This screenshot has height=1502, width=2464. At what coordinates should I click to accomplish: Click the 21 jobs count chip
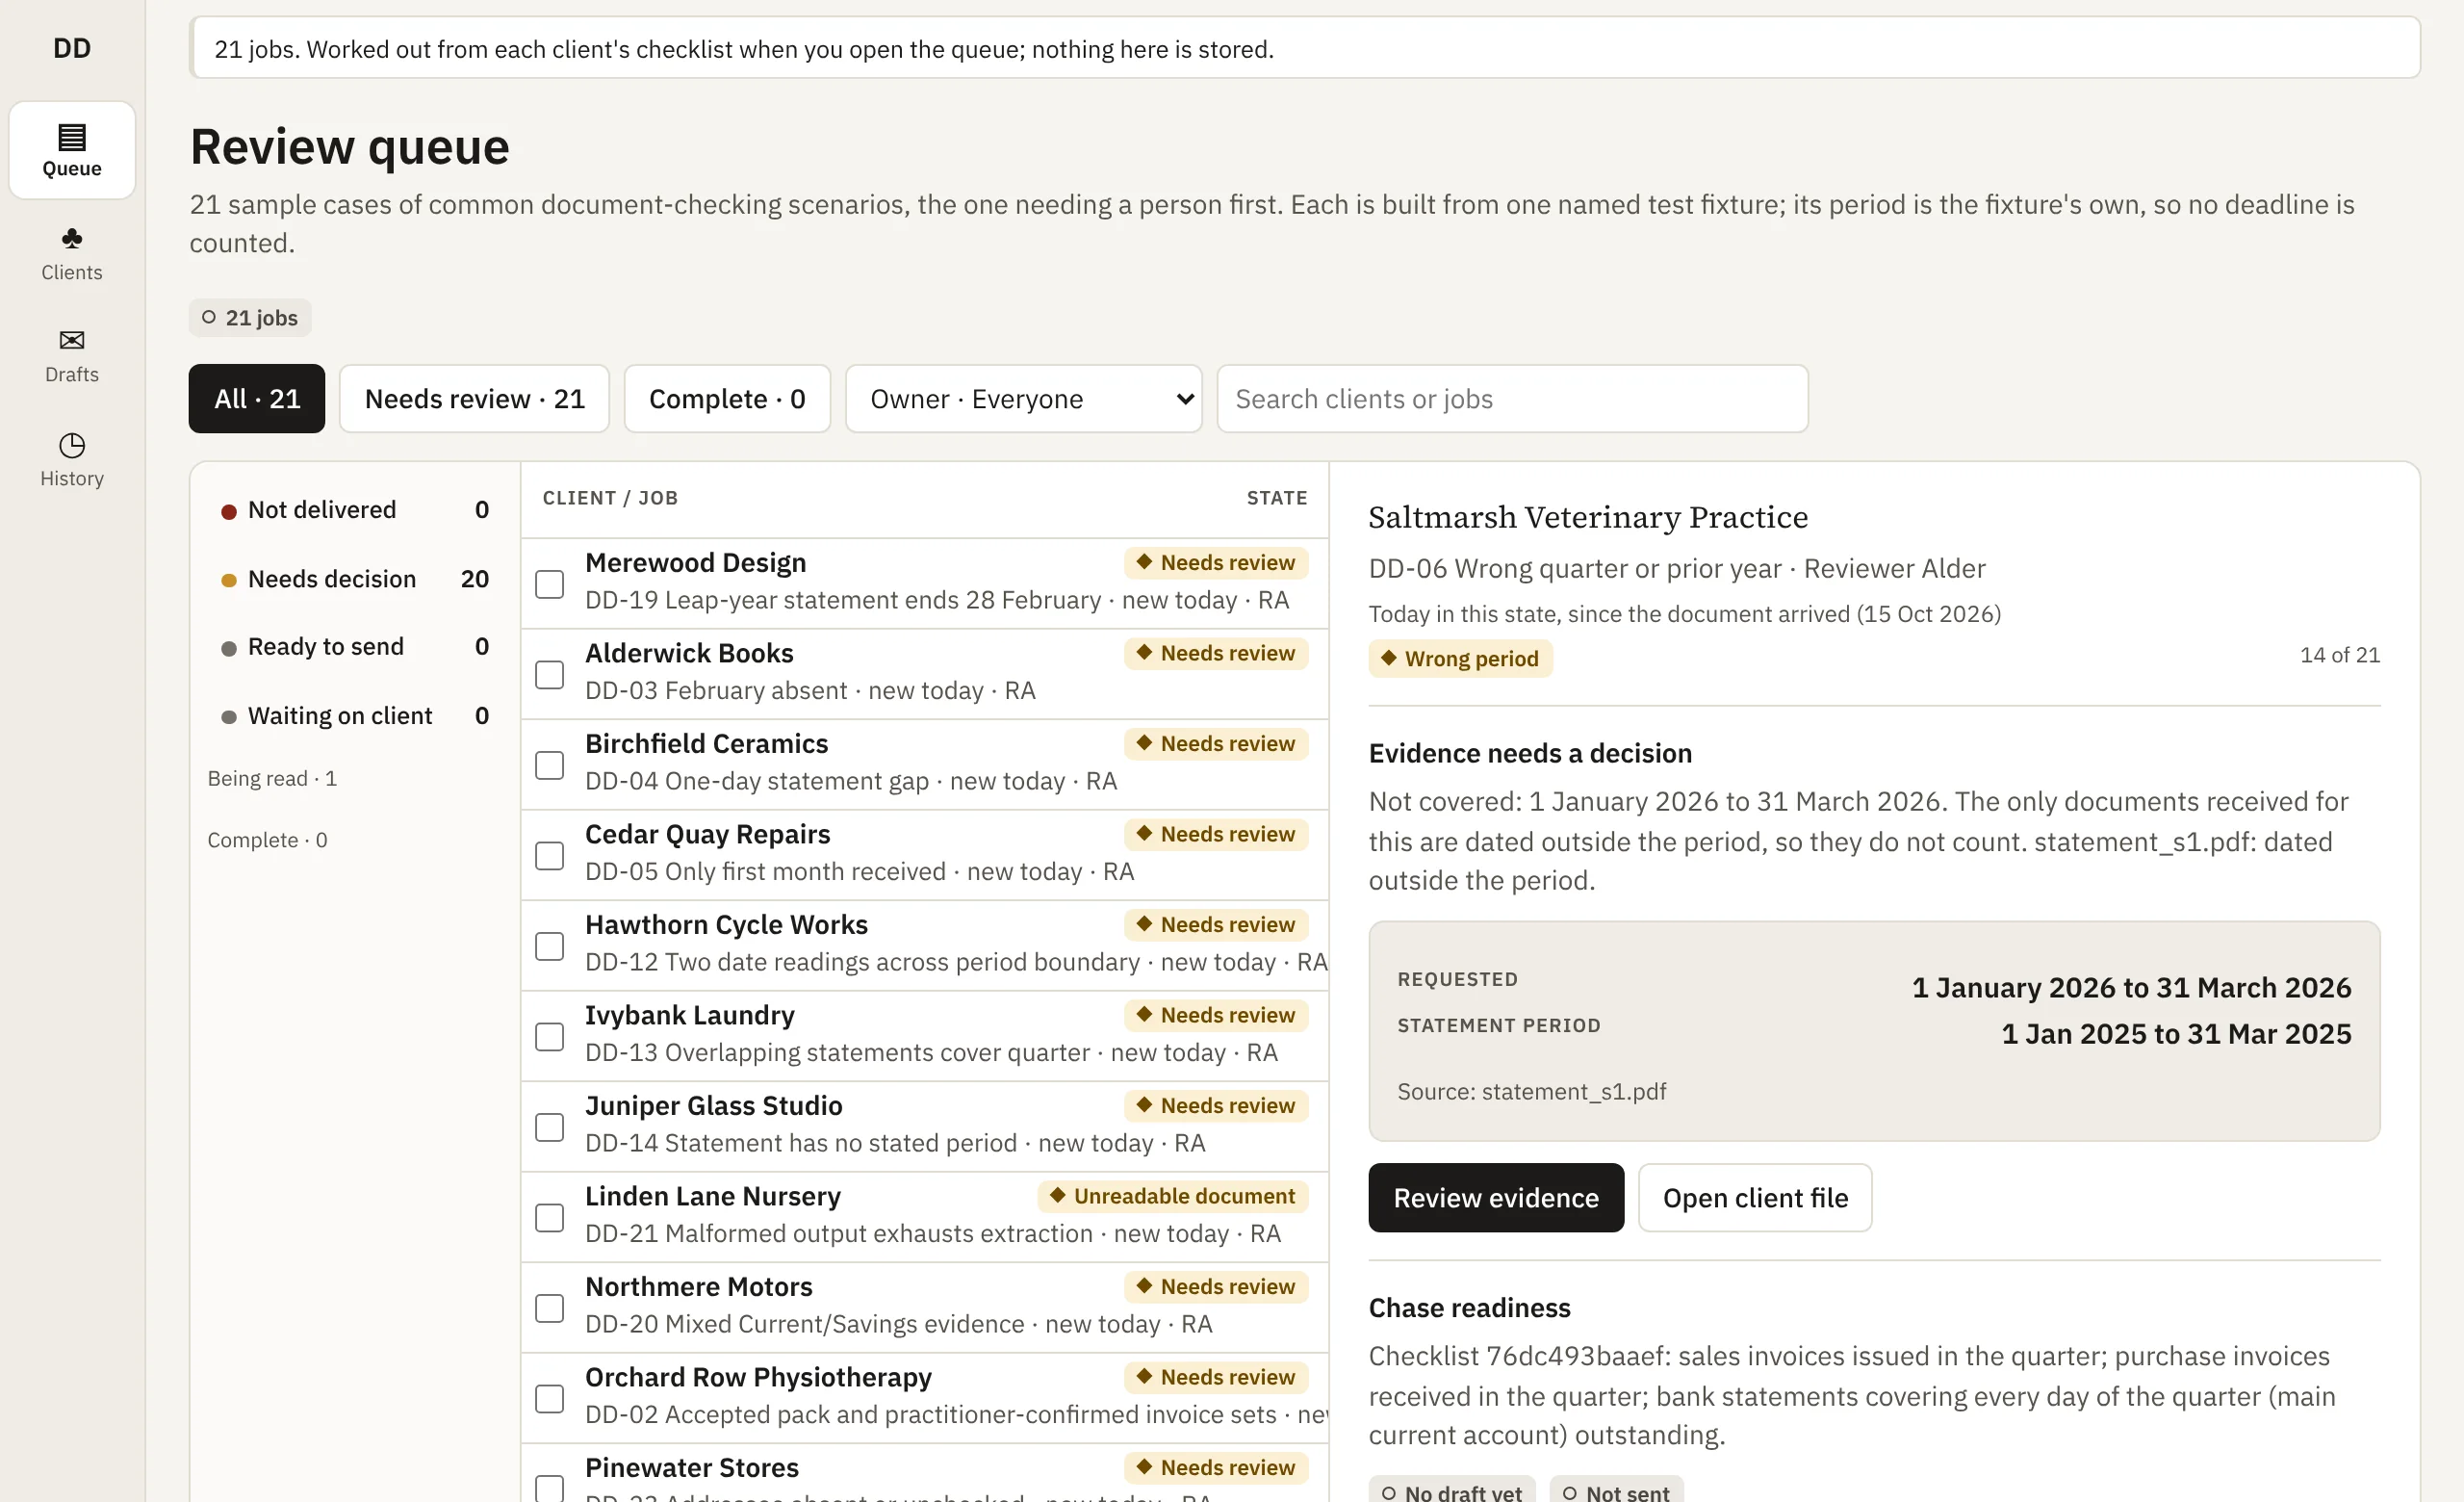click(250, 318)
